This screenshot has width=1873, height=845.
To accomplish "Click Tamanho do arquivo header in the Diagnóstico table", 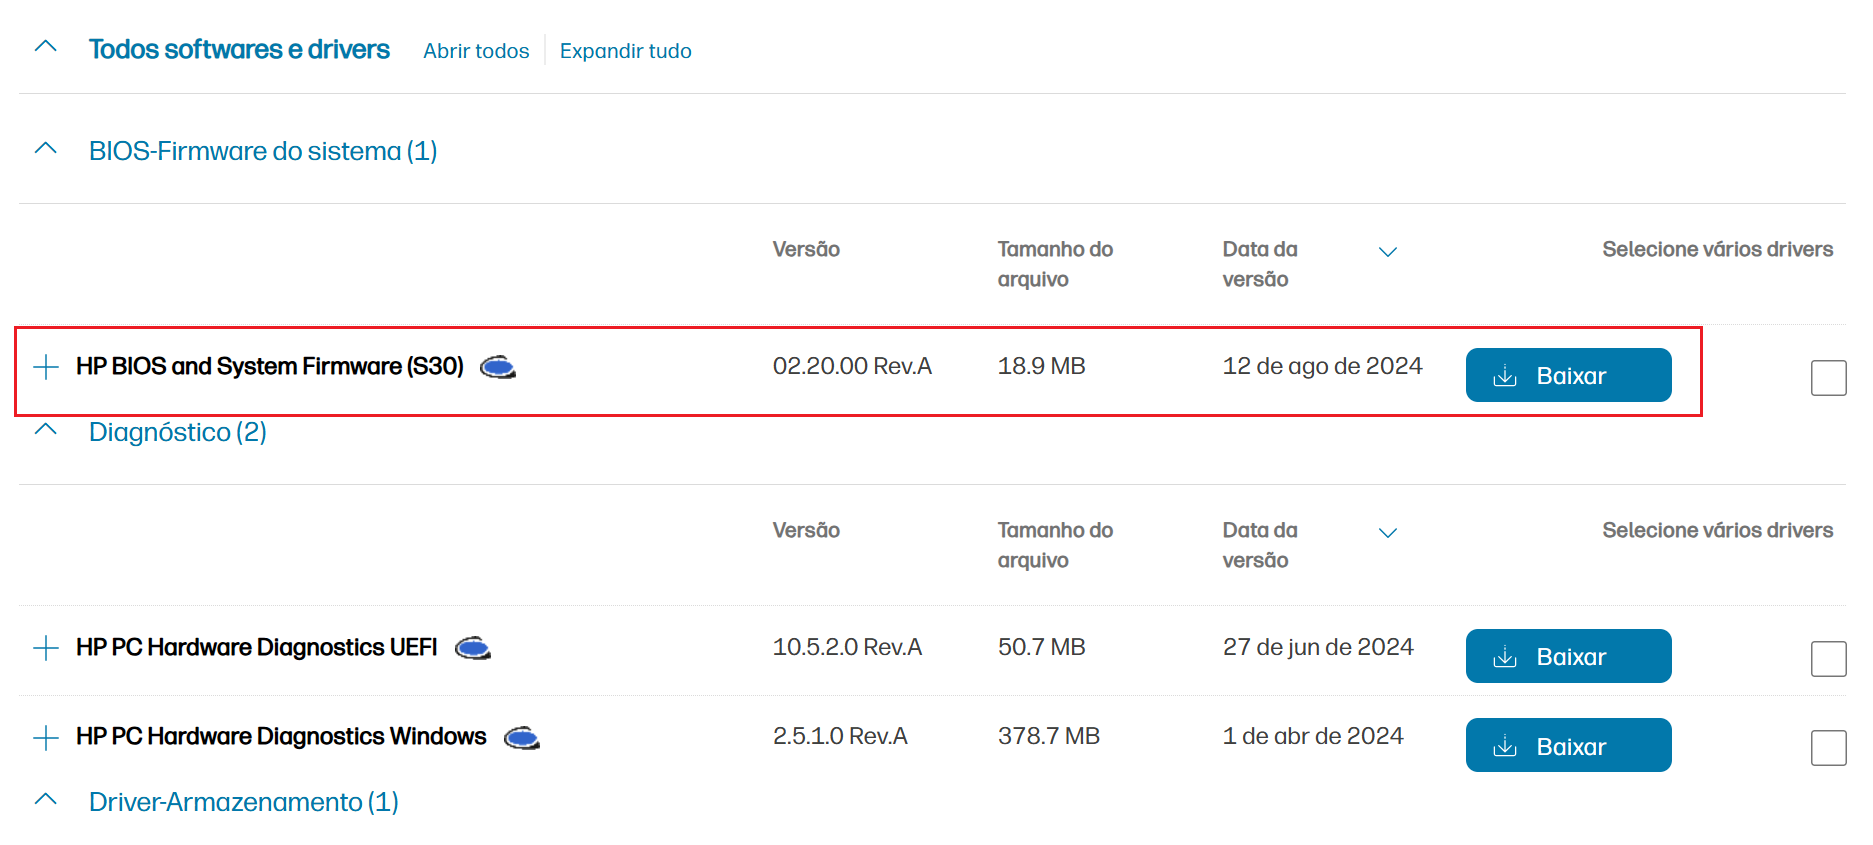I will (1055, 545).
